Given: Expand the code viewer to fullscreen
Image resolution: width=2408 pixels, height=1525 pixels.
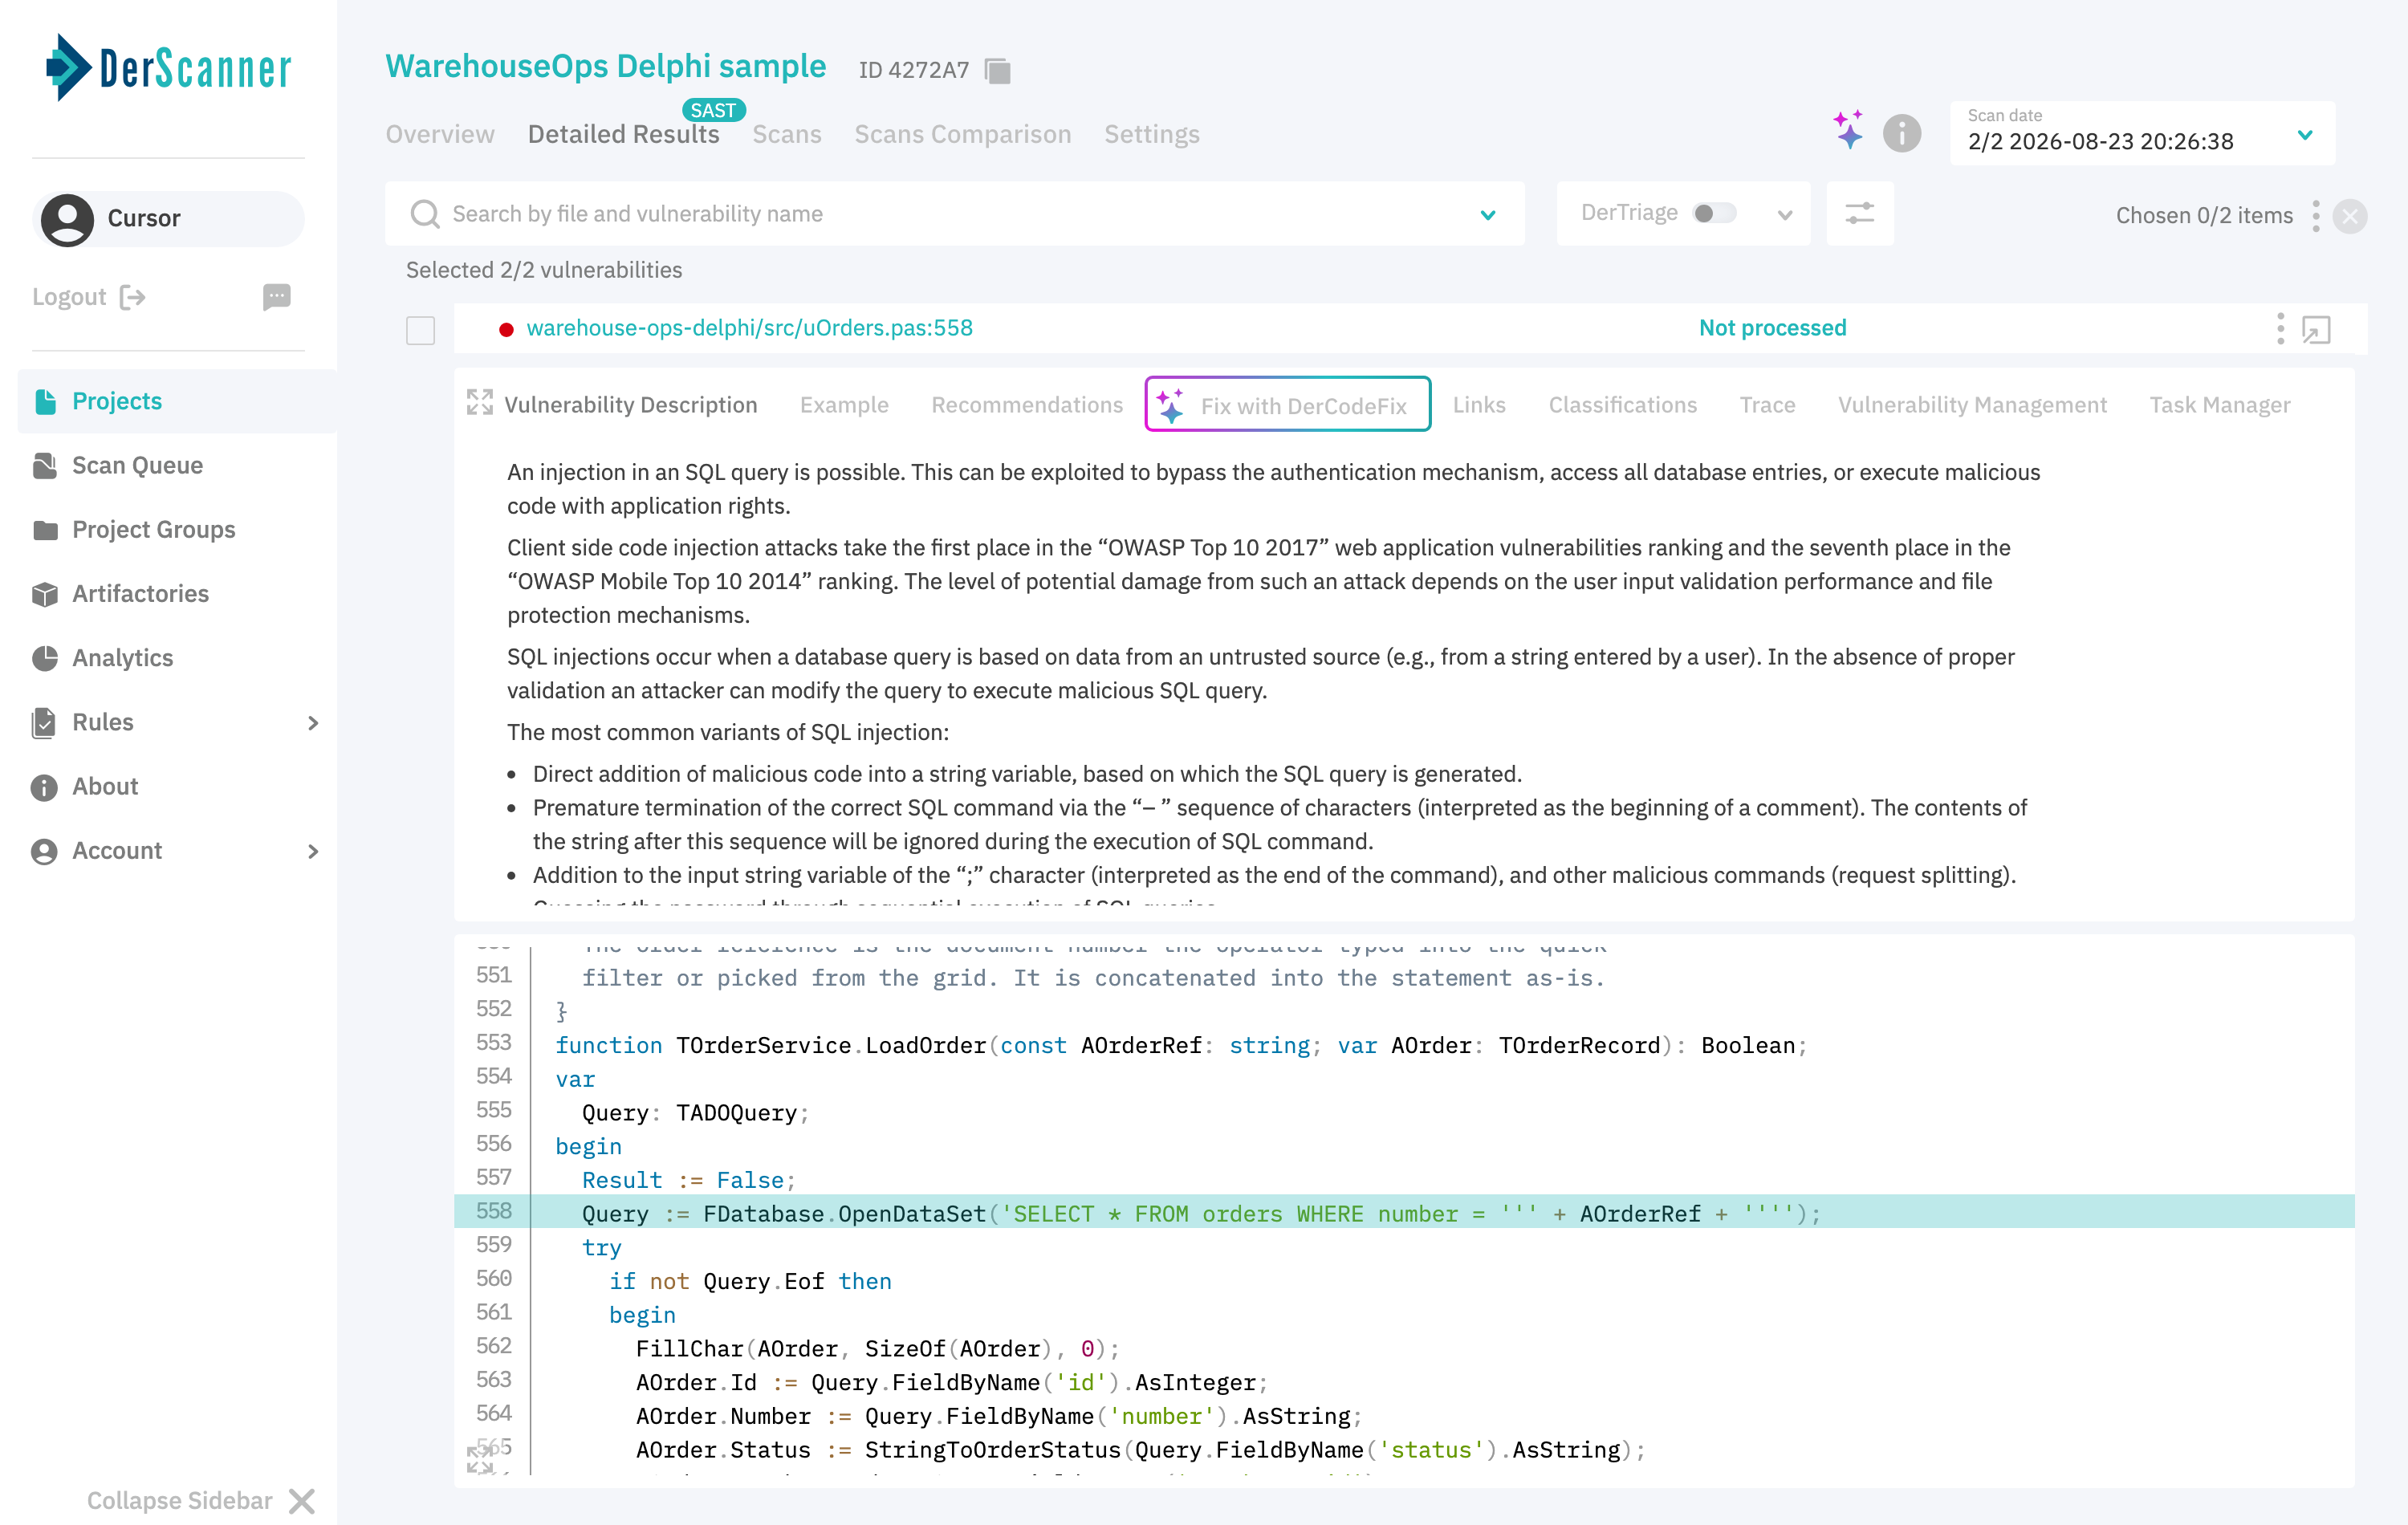Looking at the screenshot, I should (480, 1458).
